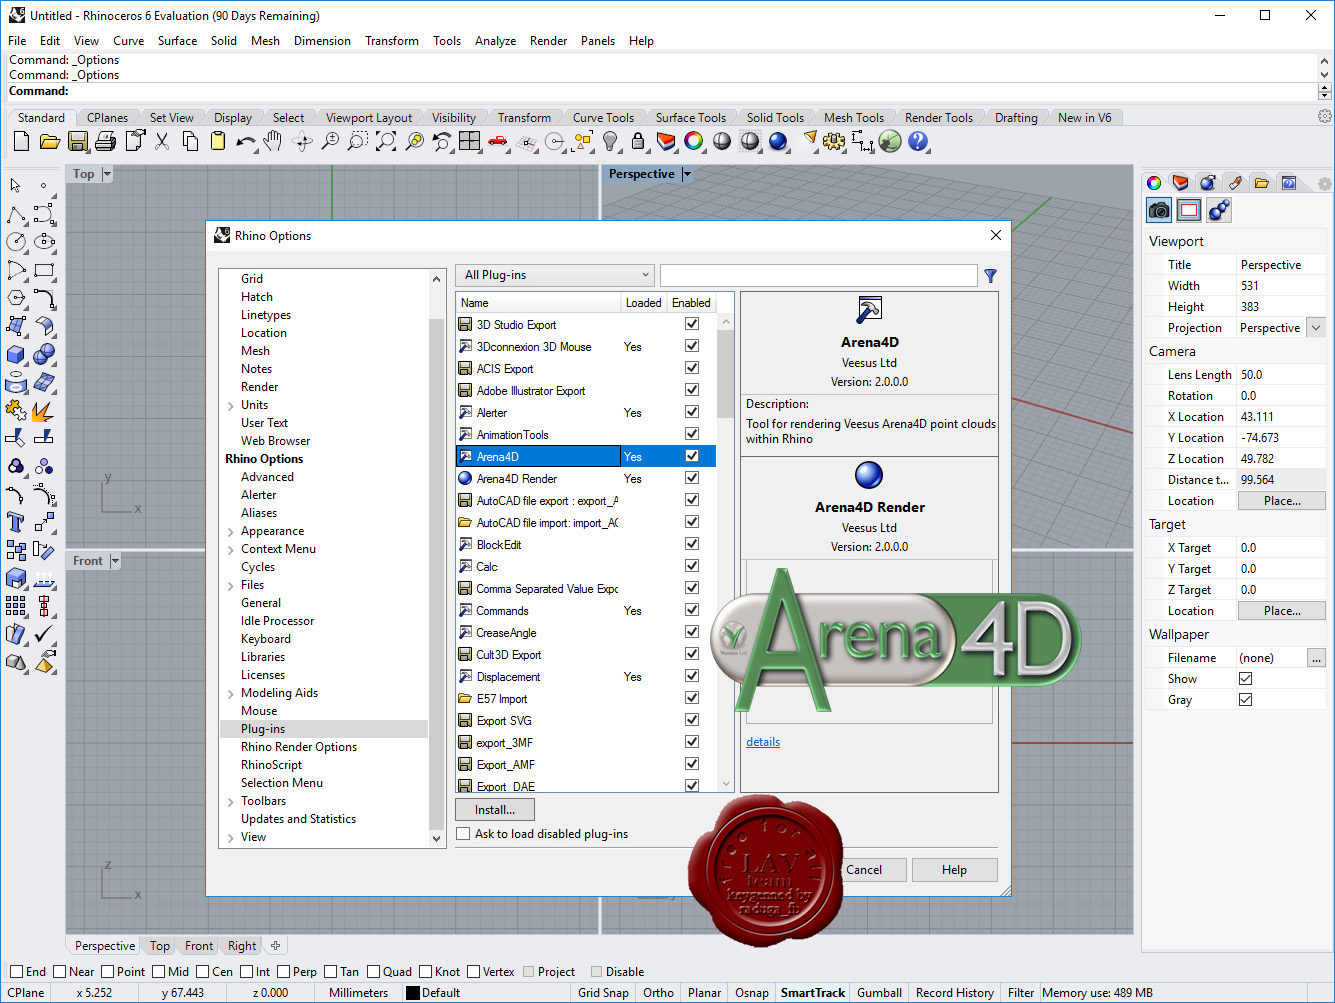Expand the Files tree item

click(x=231, y=586)
